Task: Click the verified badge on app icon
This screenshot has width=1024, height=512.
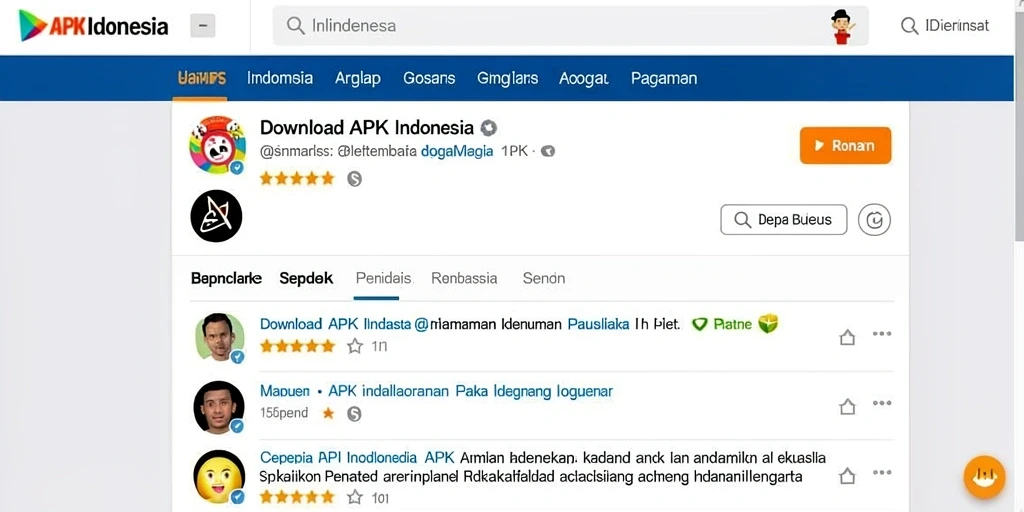Action: point(237,168)
